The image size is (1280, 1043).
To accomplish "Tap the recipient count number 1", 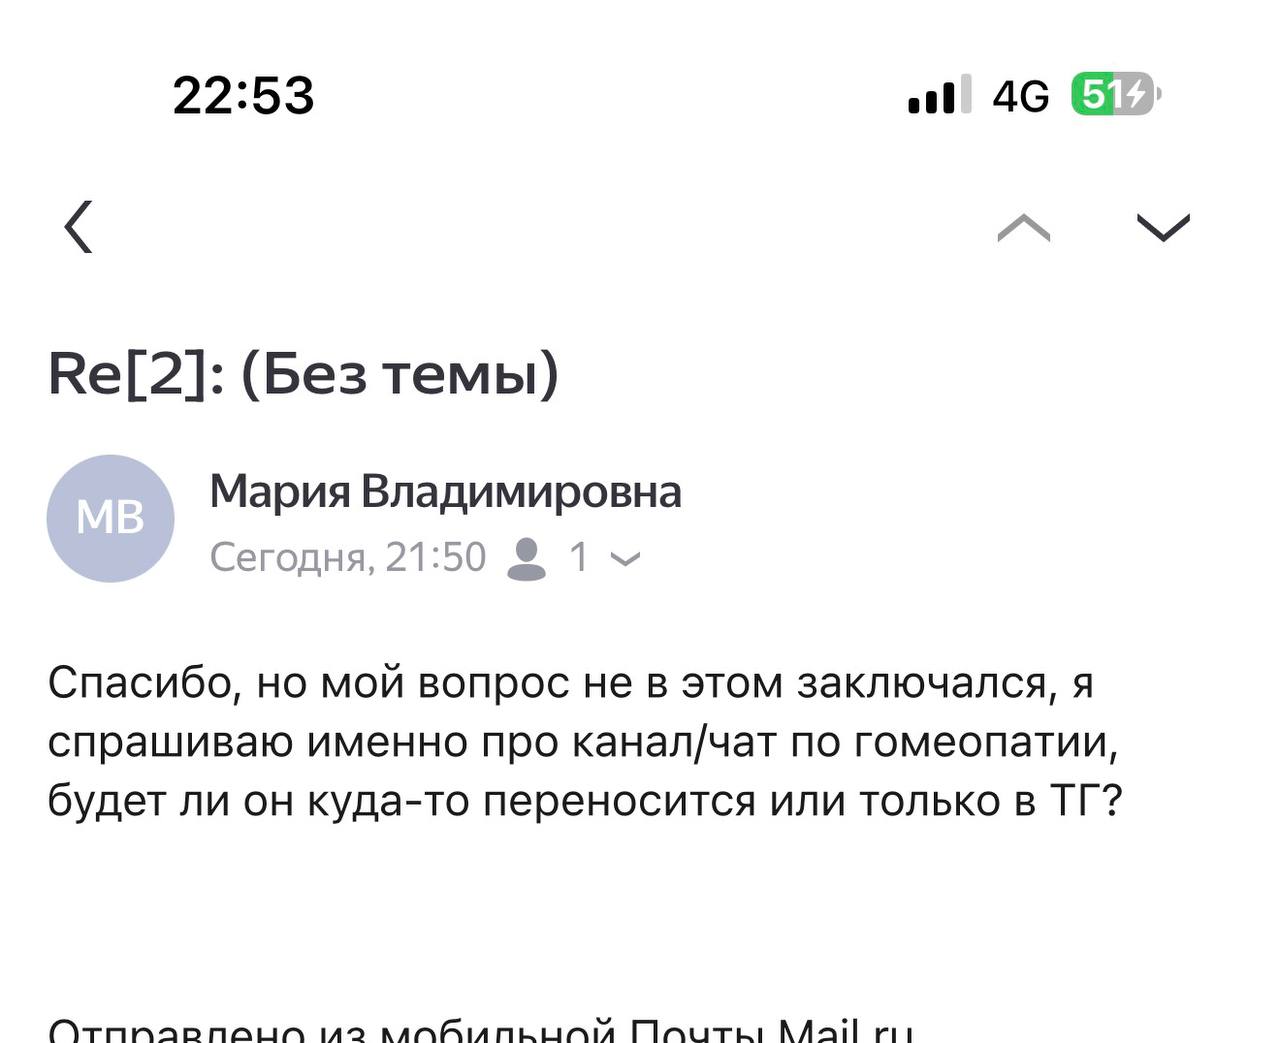I will (578, 558).
